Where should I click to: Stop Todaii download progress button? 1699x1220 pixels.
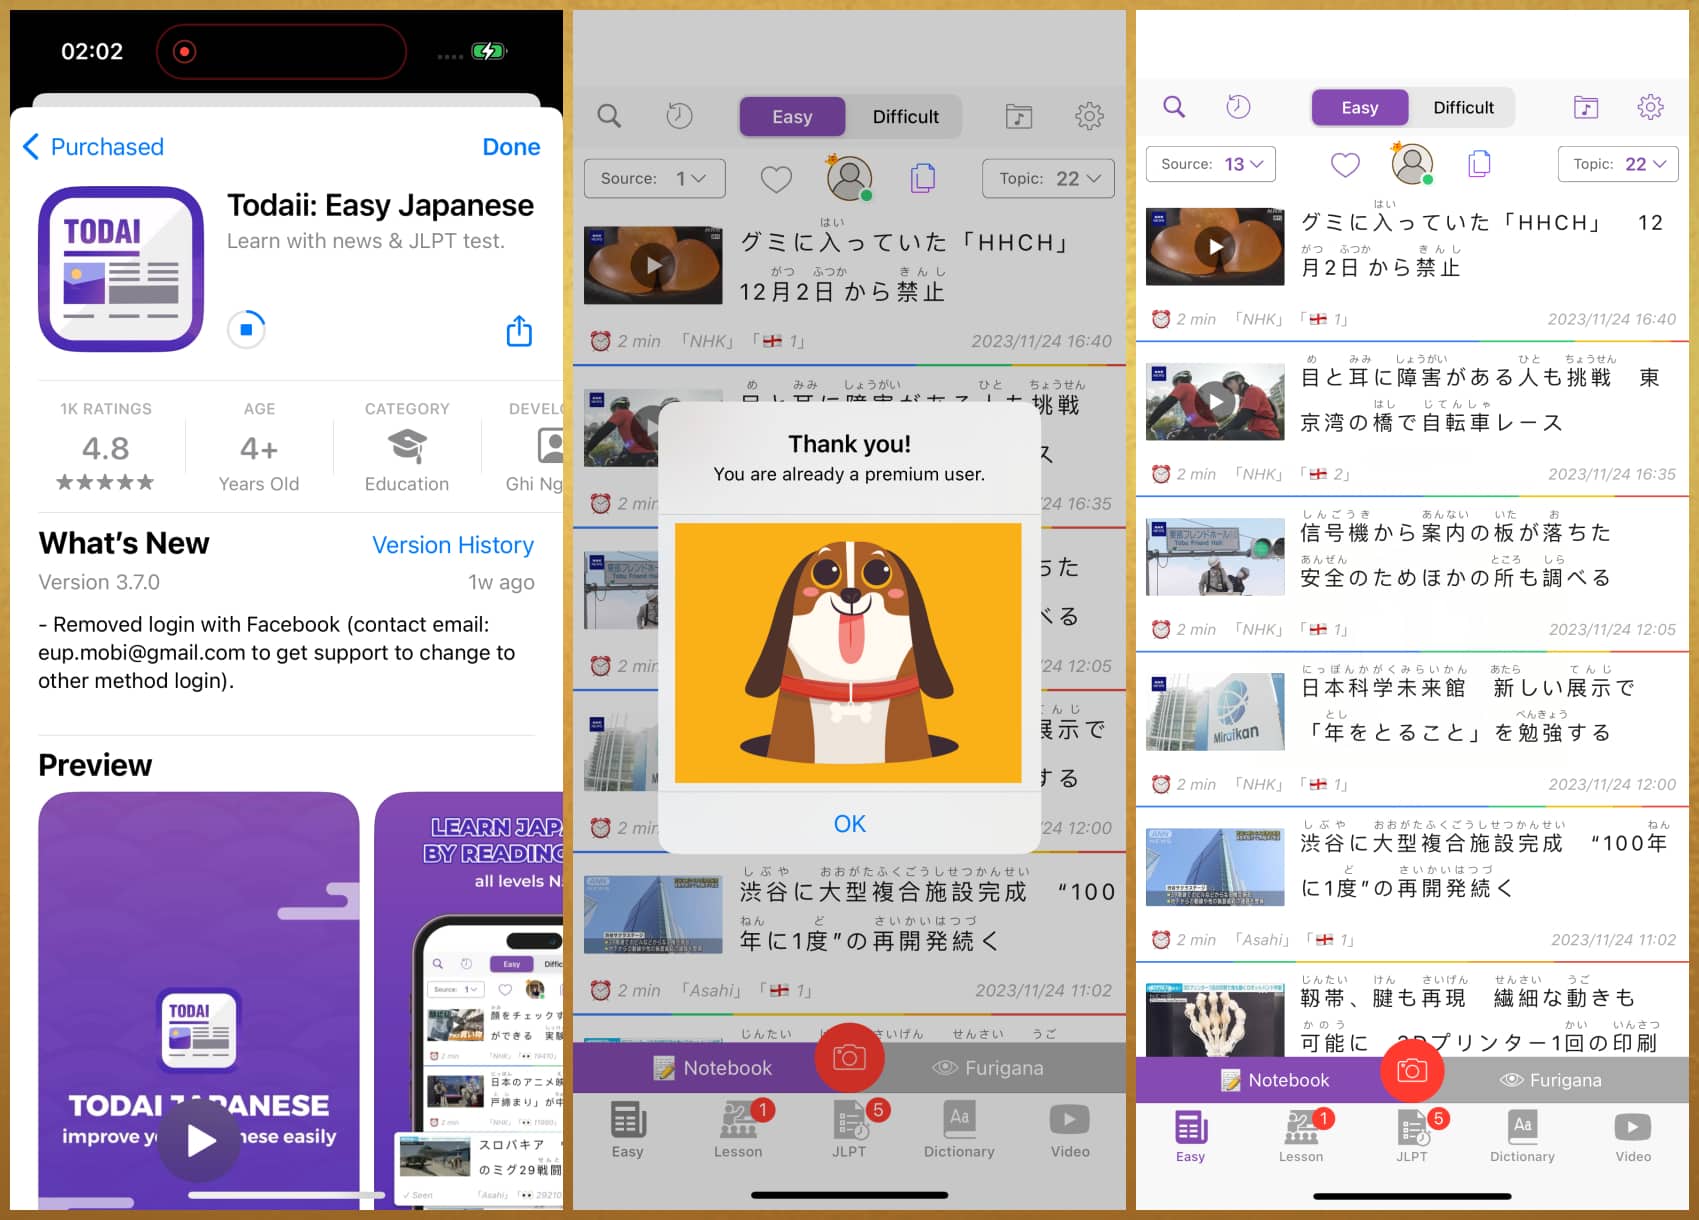(x=246, y=329)
